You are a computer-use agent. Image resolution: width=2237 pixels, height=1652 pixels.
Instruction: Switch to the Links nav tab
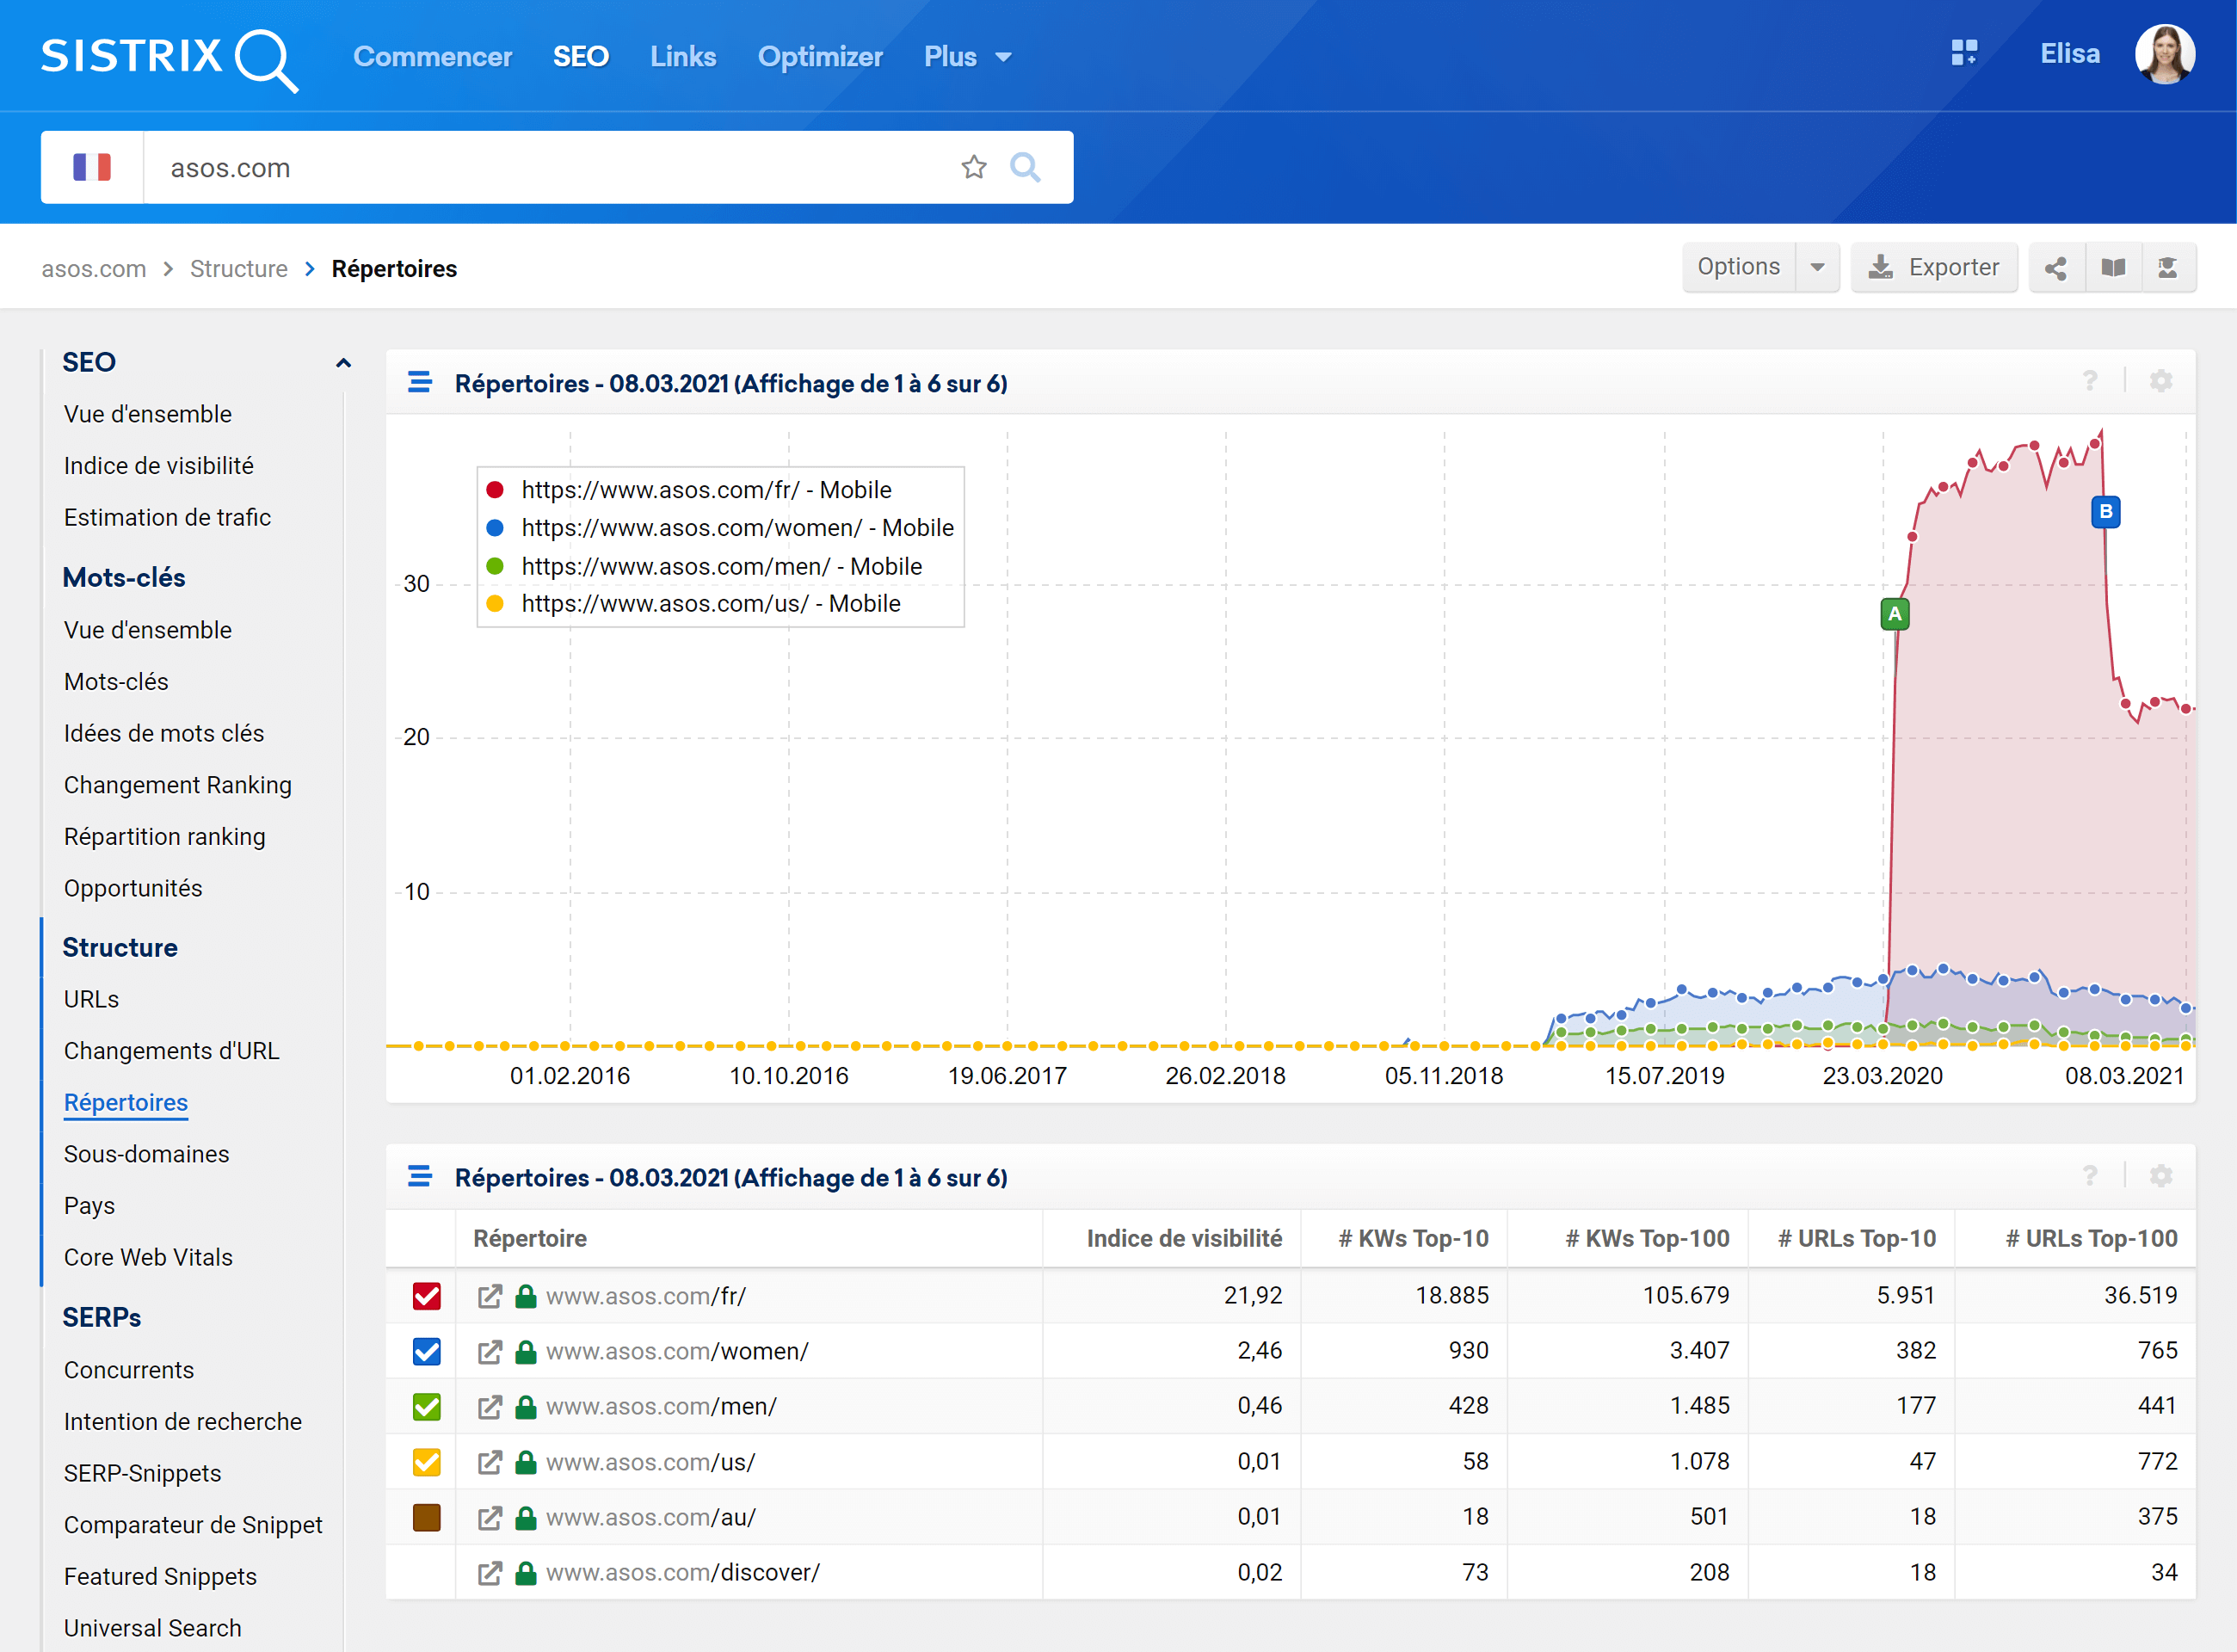[683, 57]
